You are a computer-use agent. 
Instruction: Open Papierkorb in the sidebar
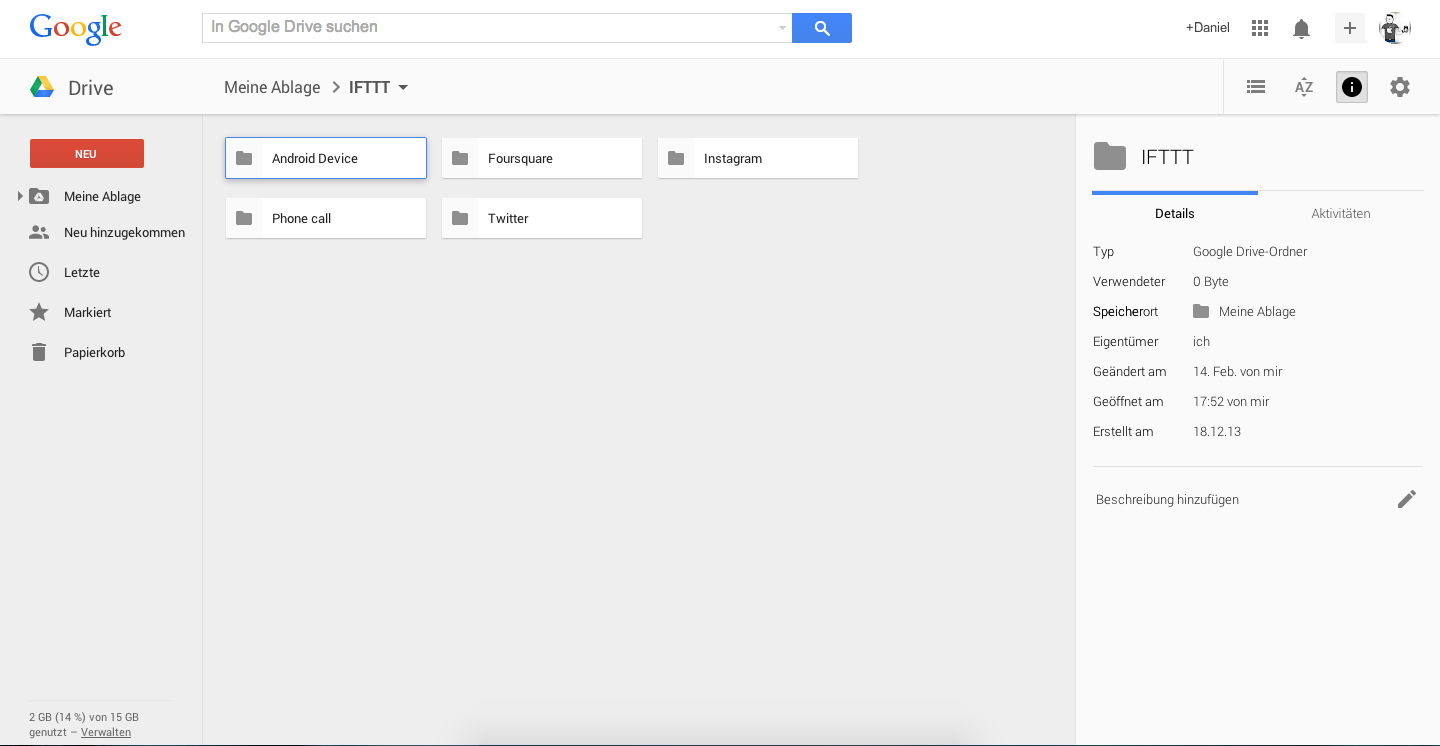94,352
